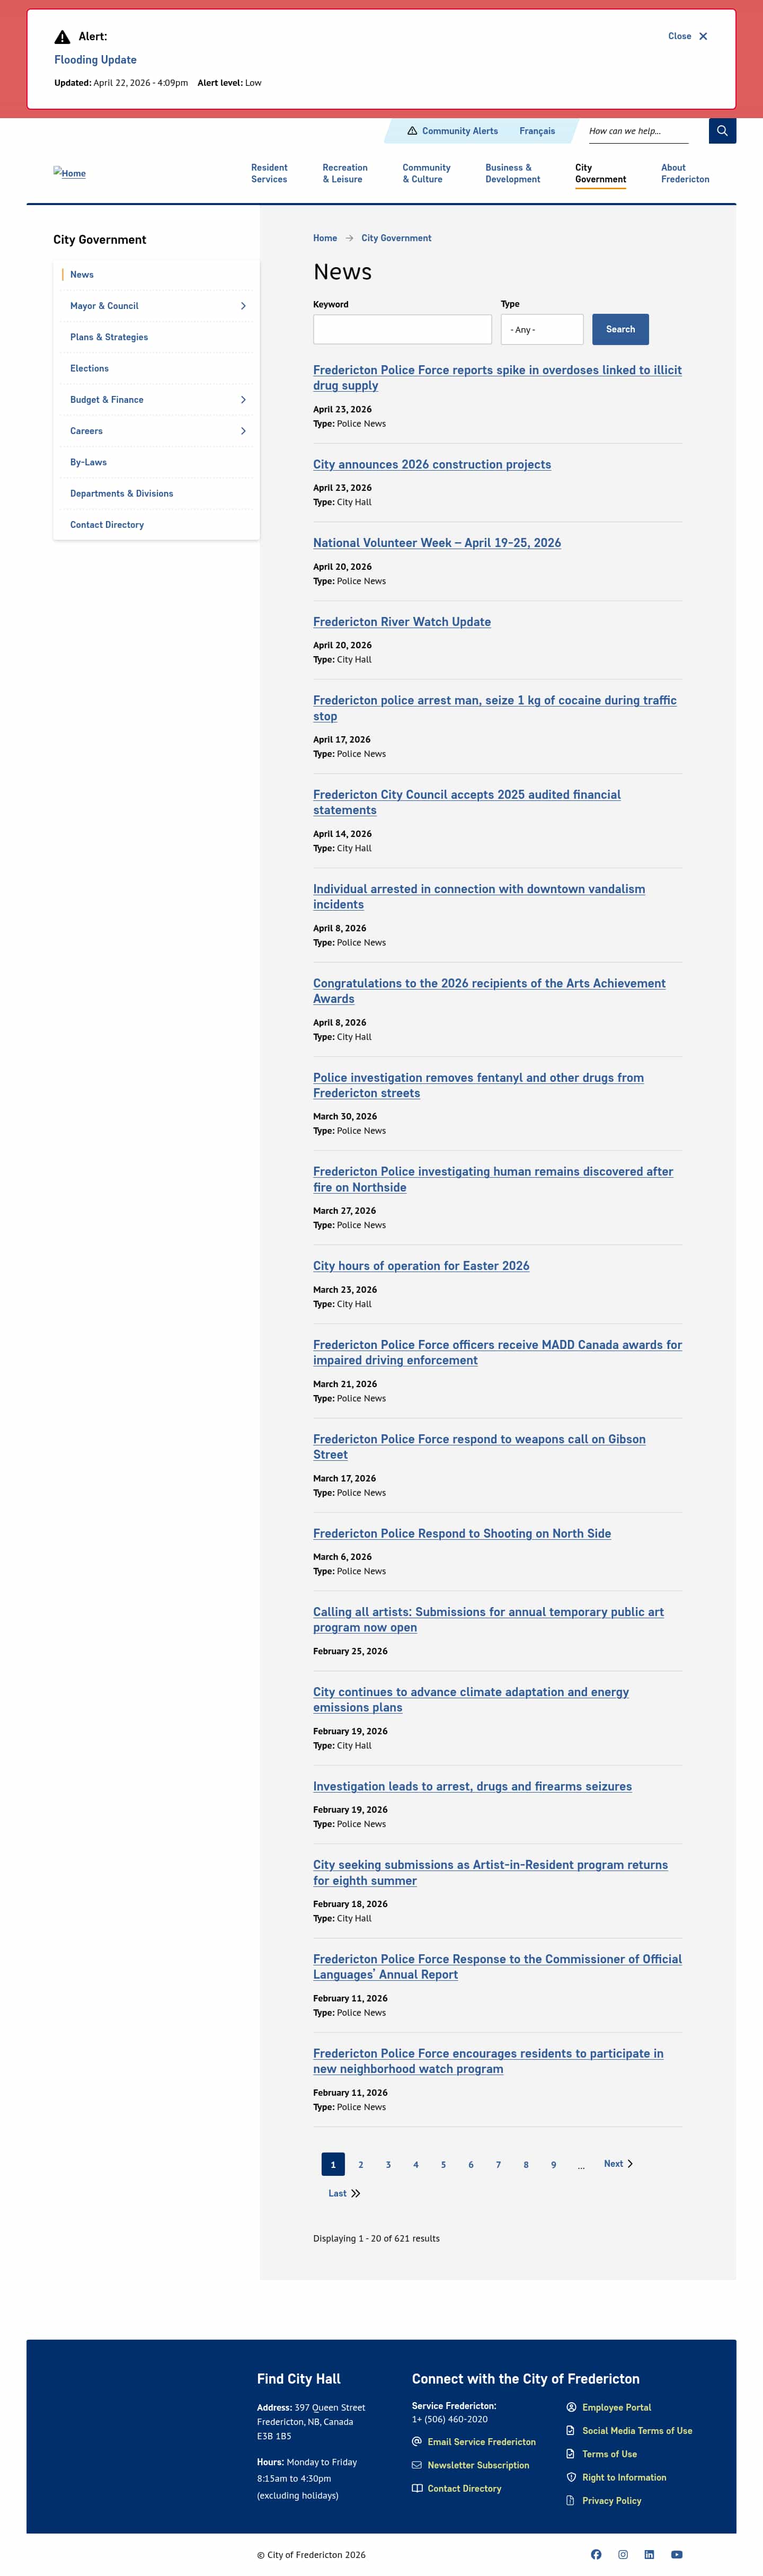Viewport: 763px width, 2576px height.
Task: Open the Resident Services menu
Action: click(x=269, y=174)
